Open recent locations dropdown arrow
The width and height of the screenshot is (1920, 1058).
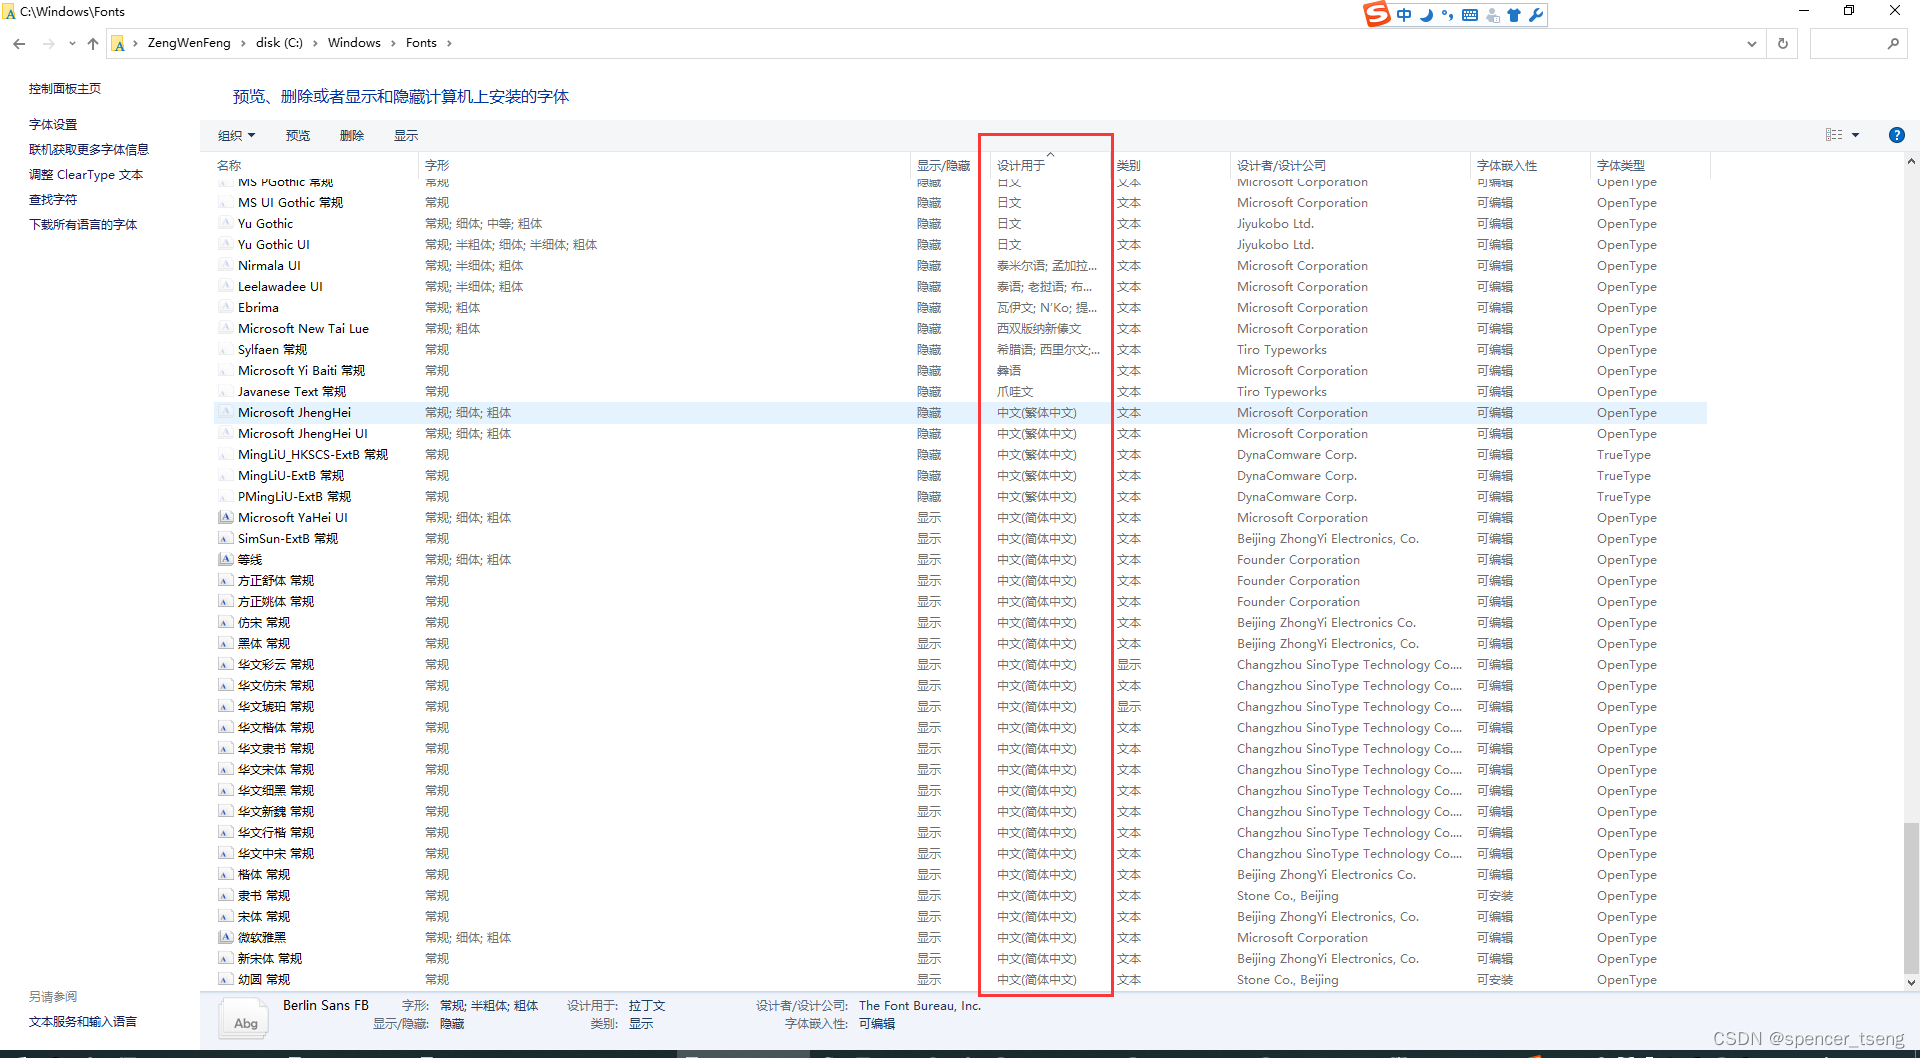(72, 43)
